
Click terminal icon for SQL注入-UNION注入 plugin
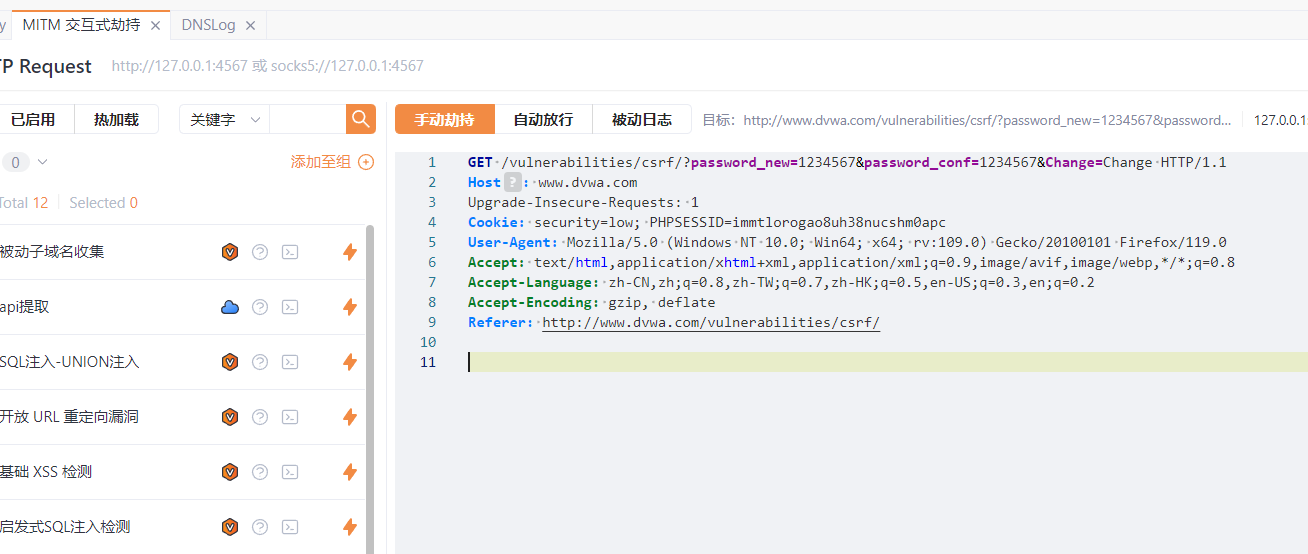click(290, 362)
